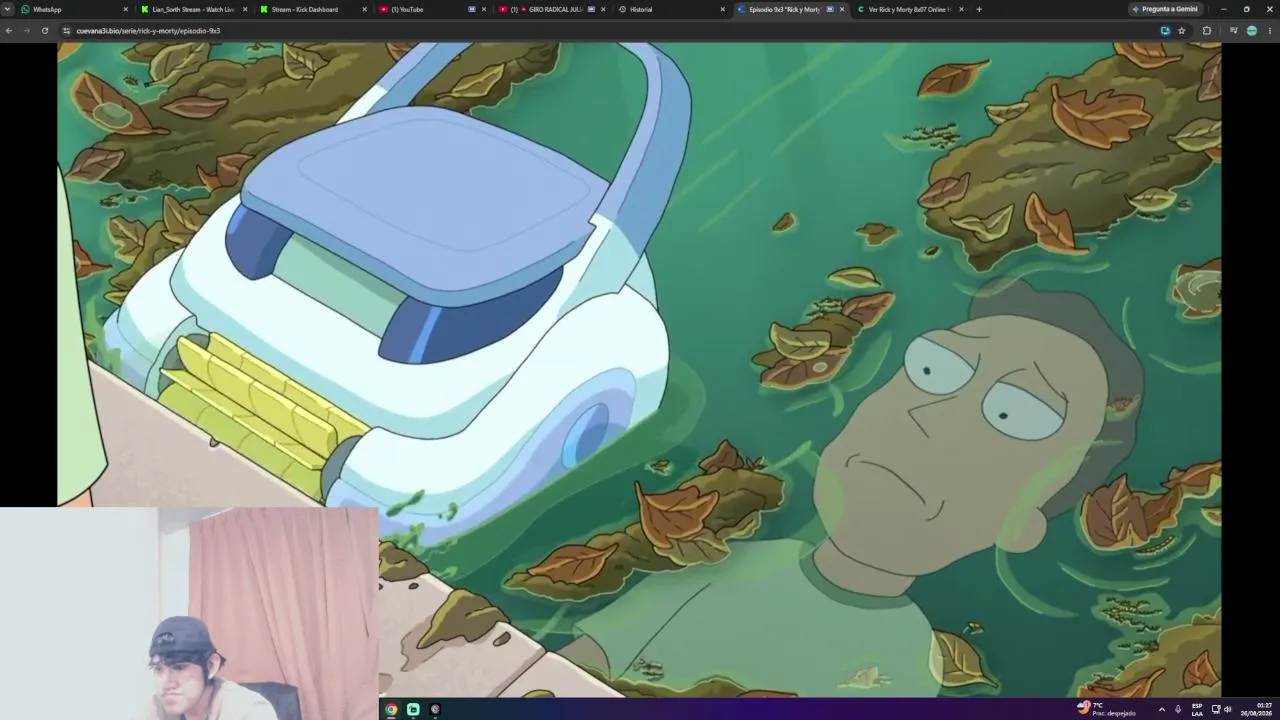This screenshot has height=720, width=1280.
Task: Click the blue screen-share icon in the address bar
Action: 1165,31
